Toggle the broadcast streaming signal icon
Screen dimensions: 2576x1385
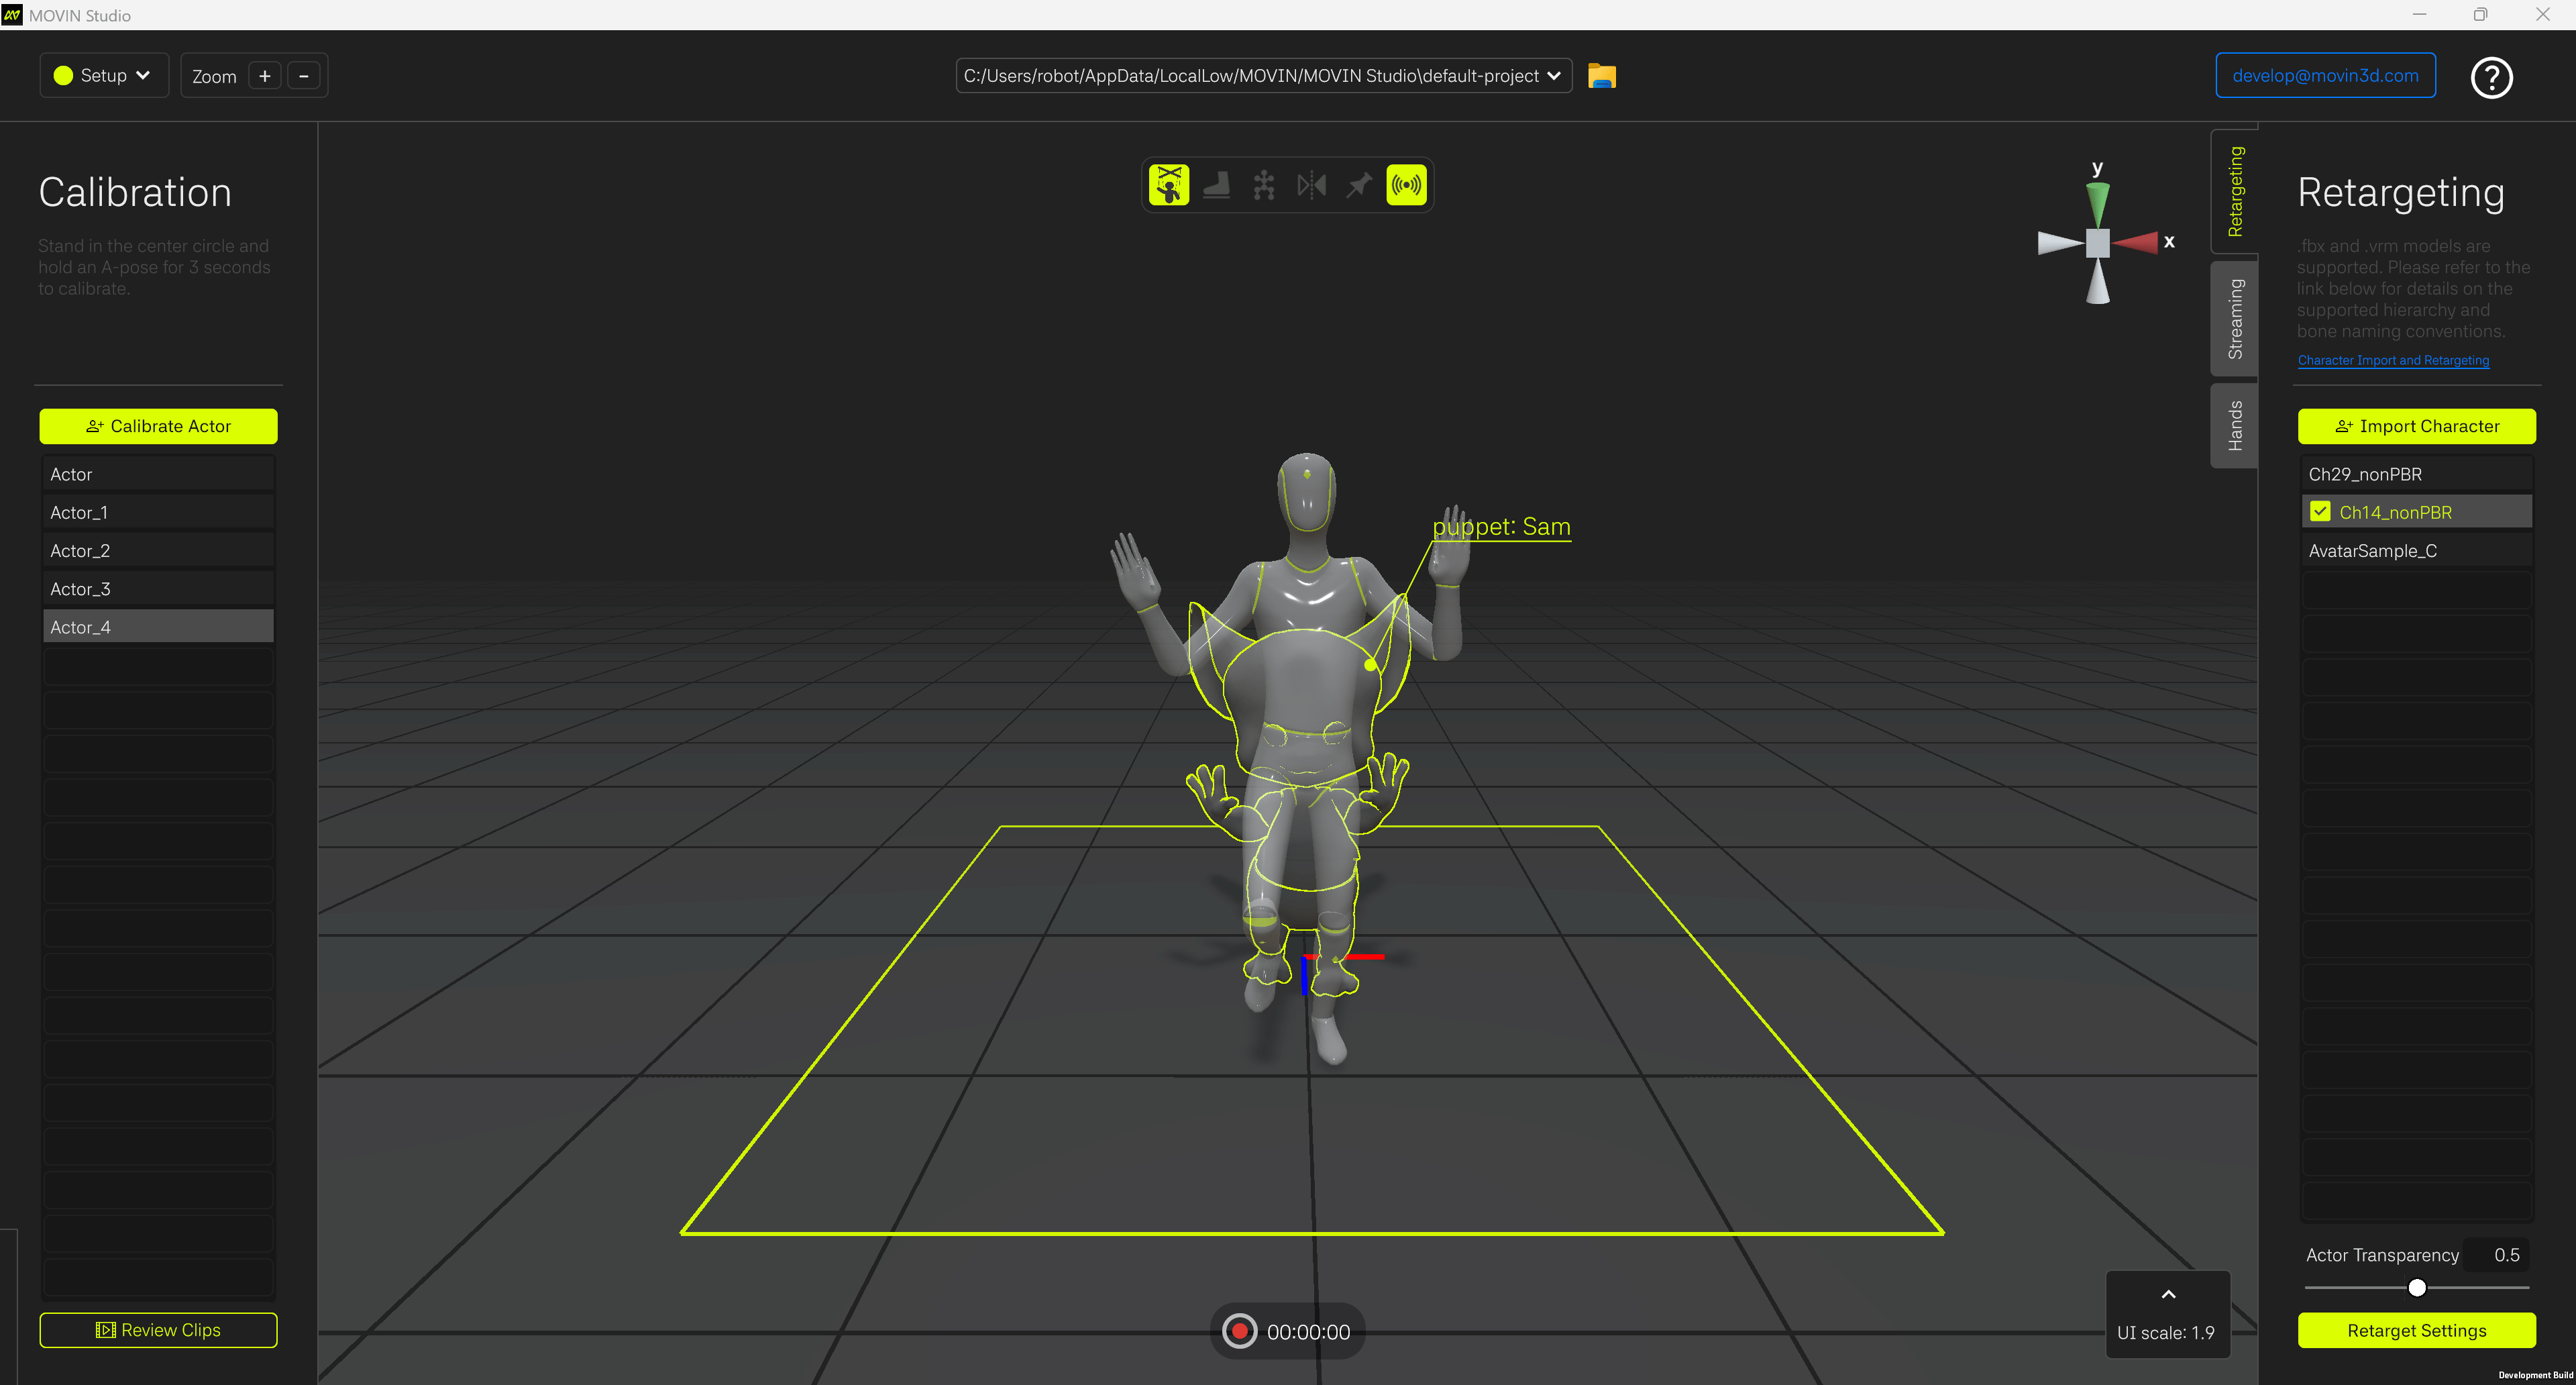1406,185
